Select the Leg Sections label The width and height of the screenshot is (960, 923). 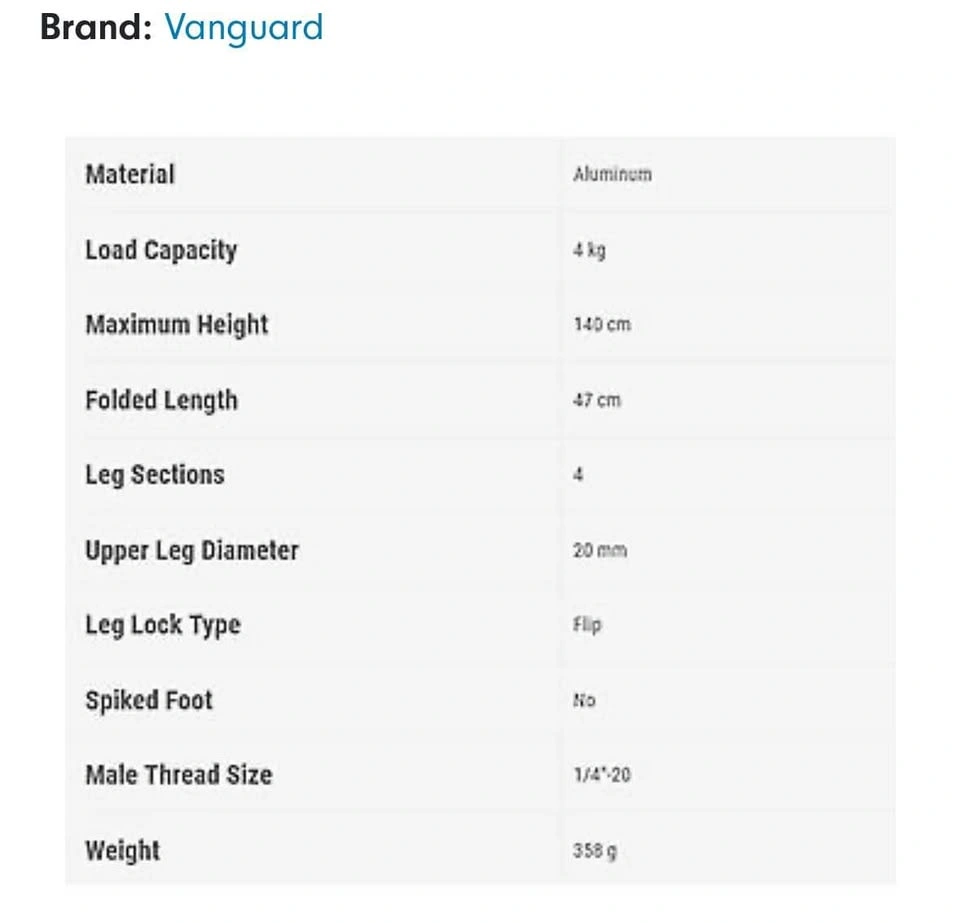tap(155, 476)
